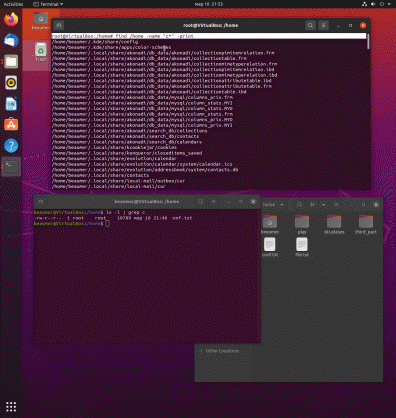Viewport: 396px width, 418px height.
Task: Click search icon in the Files window
Action: point(300,205)
